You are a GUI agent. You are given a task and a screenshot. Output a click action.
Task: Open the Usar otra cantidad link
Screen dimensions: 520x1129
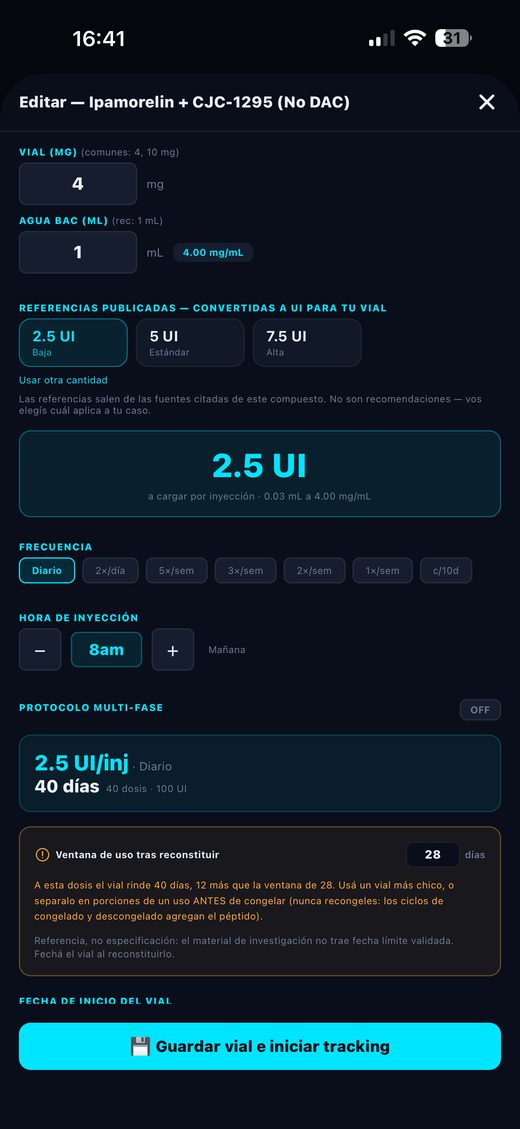coord(63,380)
